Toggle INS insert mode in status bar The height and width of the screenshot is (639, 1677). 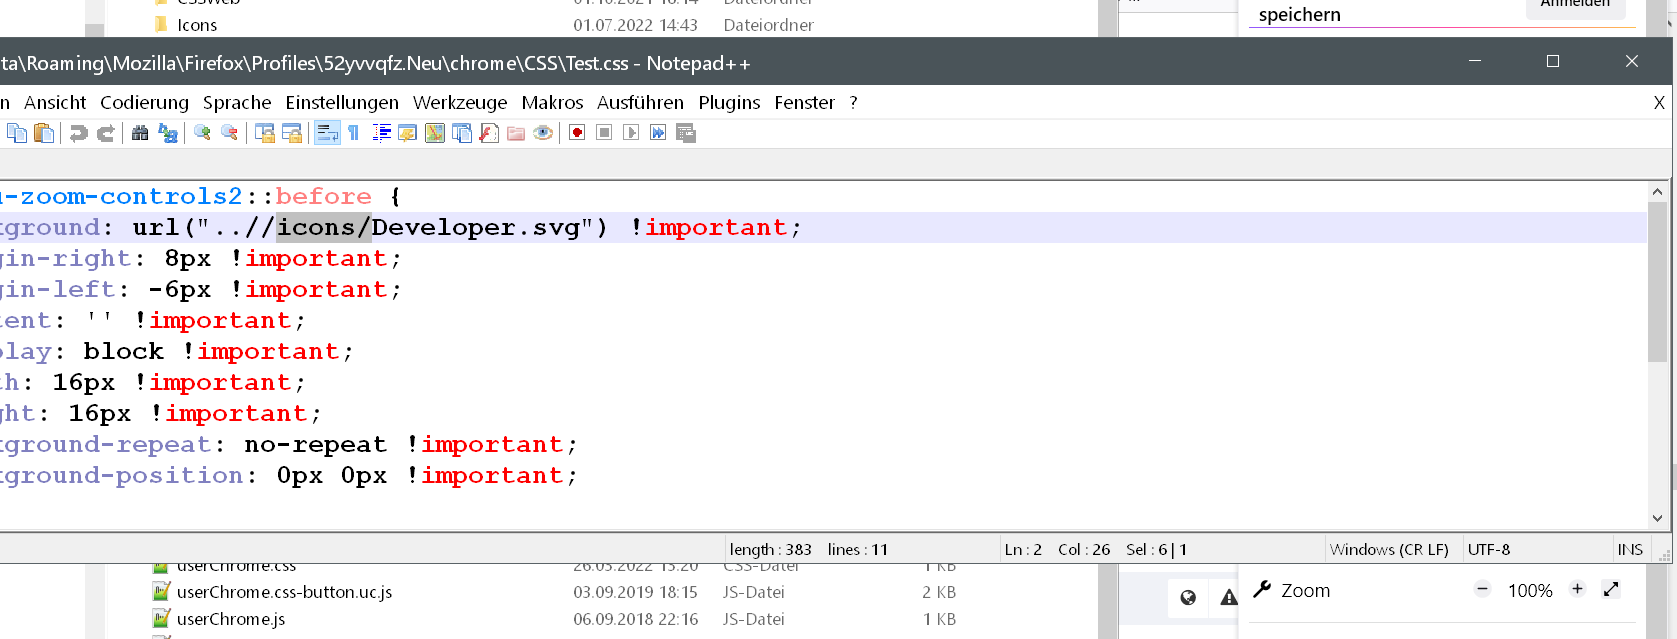pyautogui.click(x=1629, y=549)
